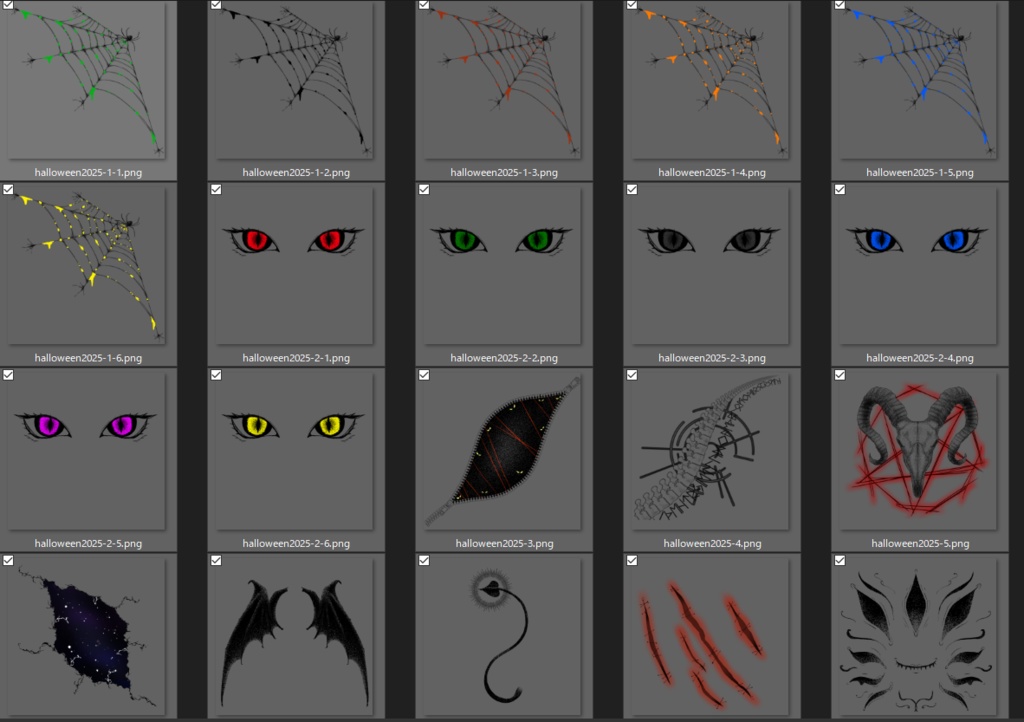Screen dimensions: 1024x722
Task: Toggle the checkbox for halloween2025-1-3.png
Action: point(424,5)
